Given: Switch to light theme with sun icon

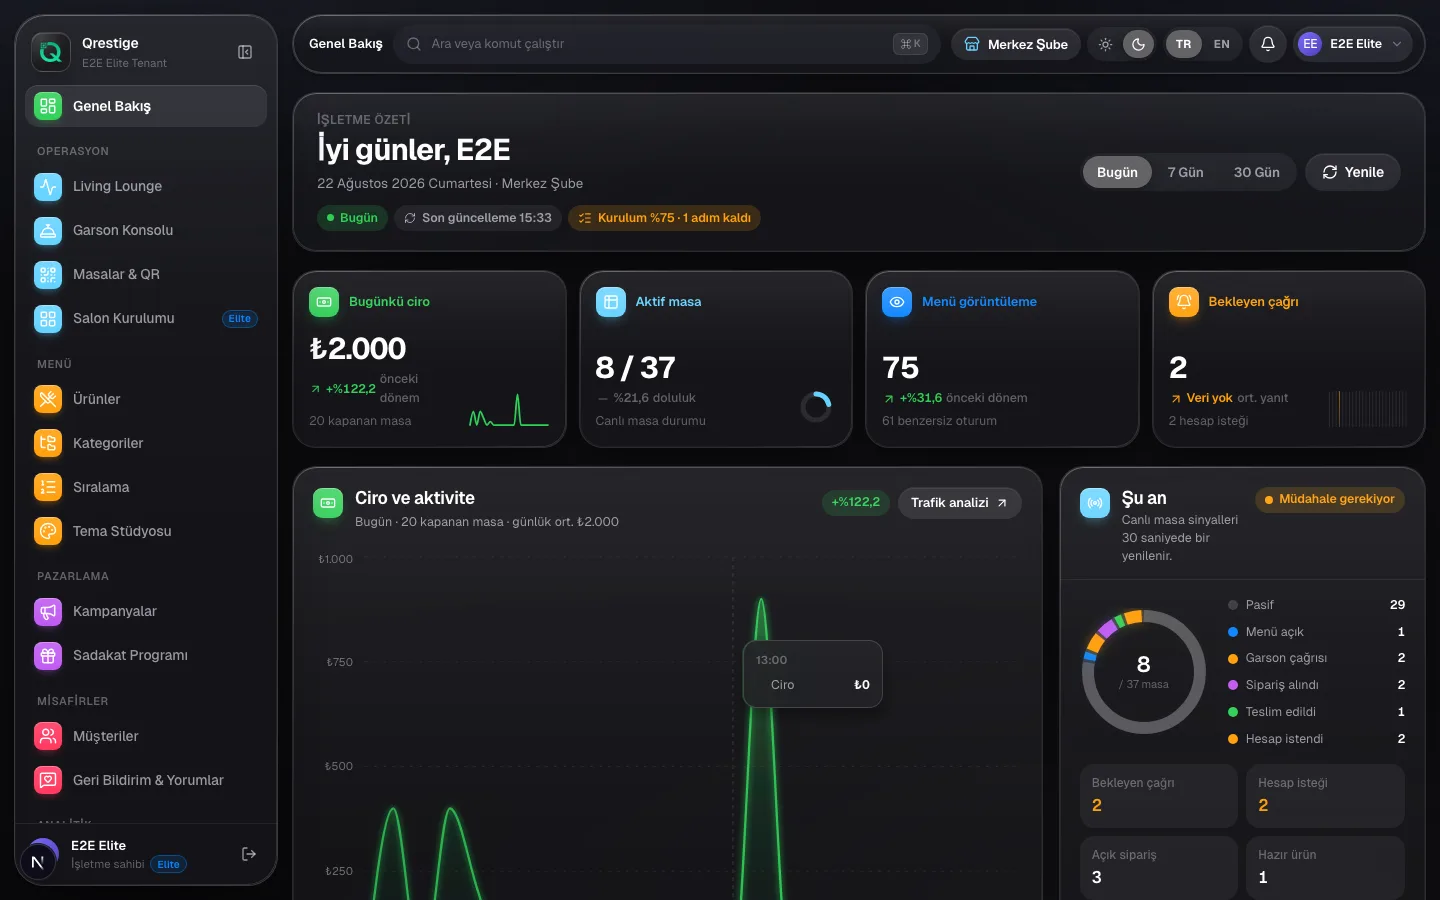Looking at the screenshot, I should [x=1105, y=44].
